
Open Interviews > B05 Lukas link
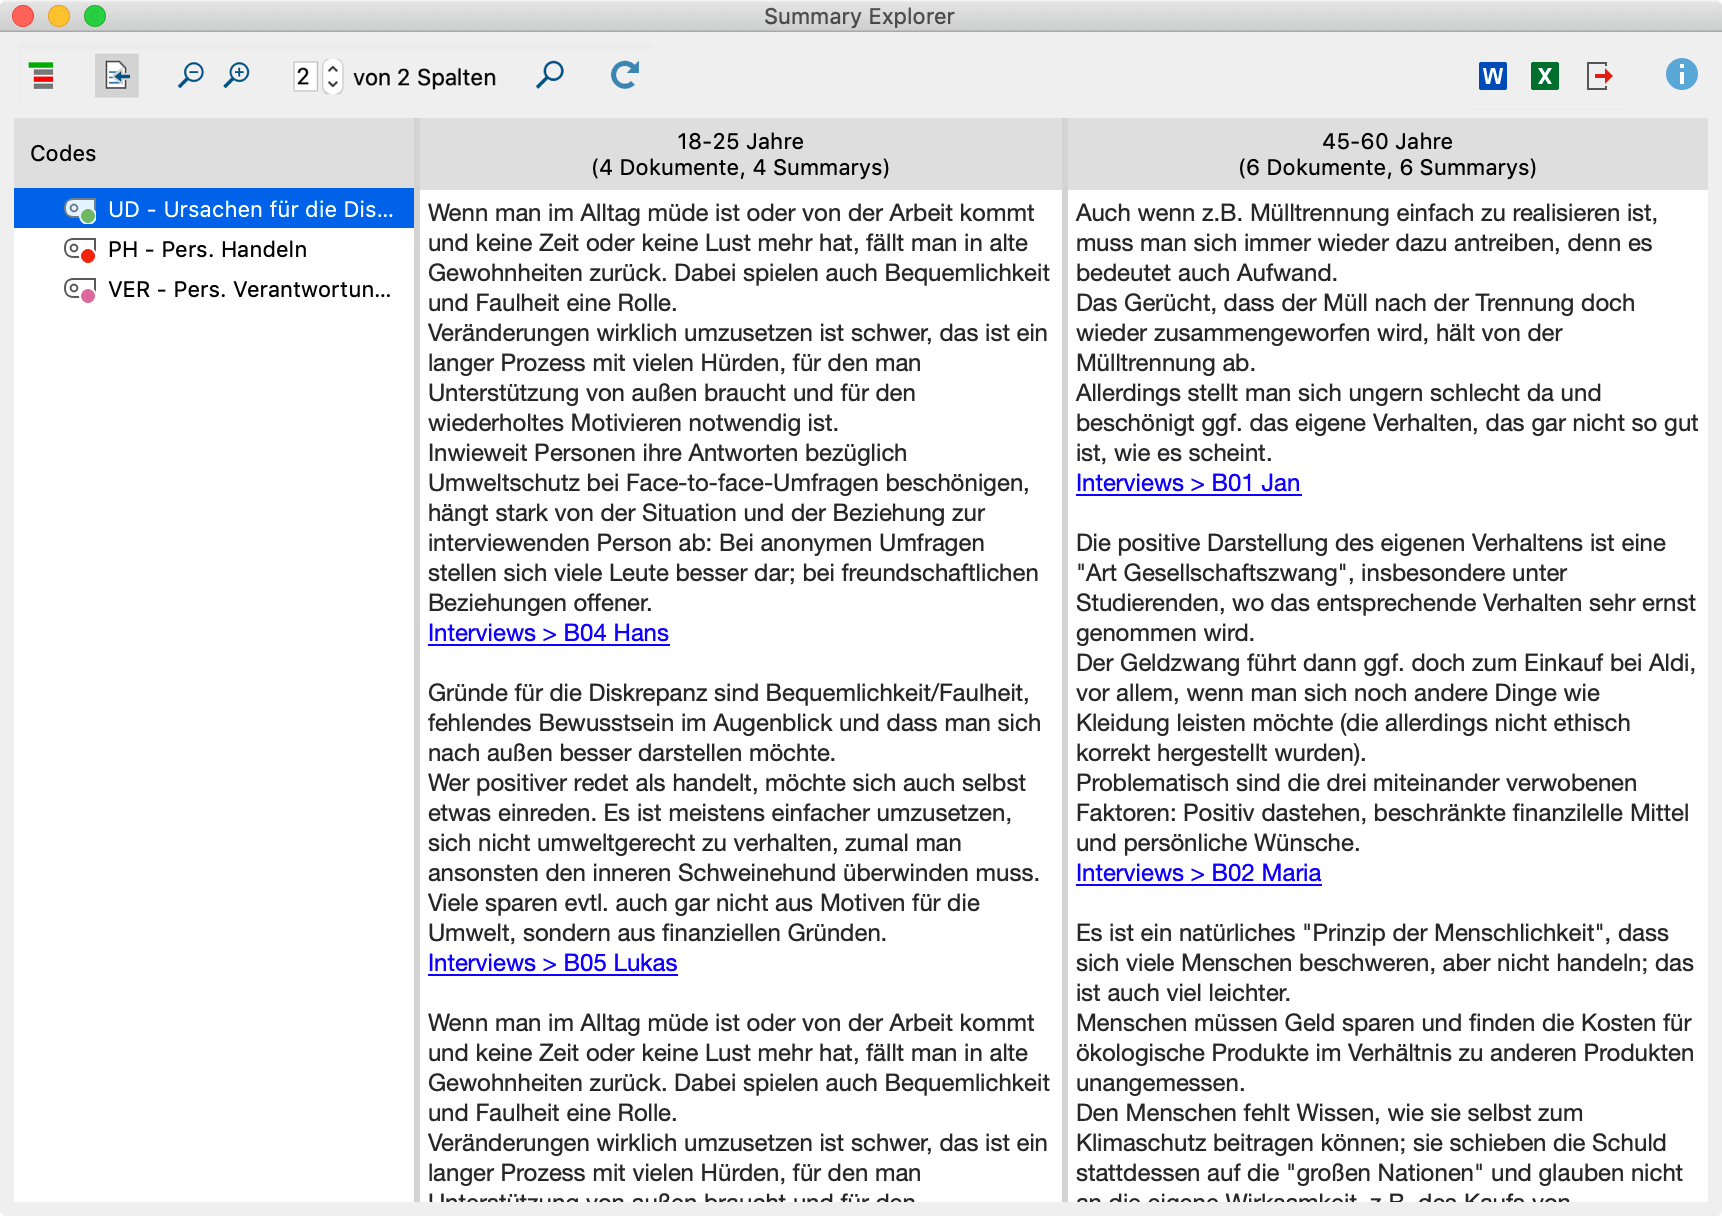pyautogui.click(x=552, y=963)
